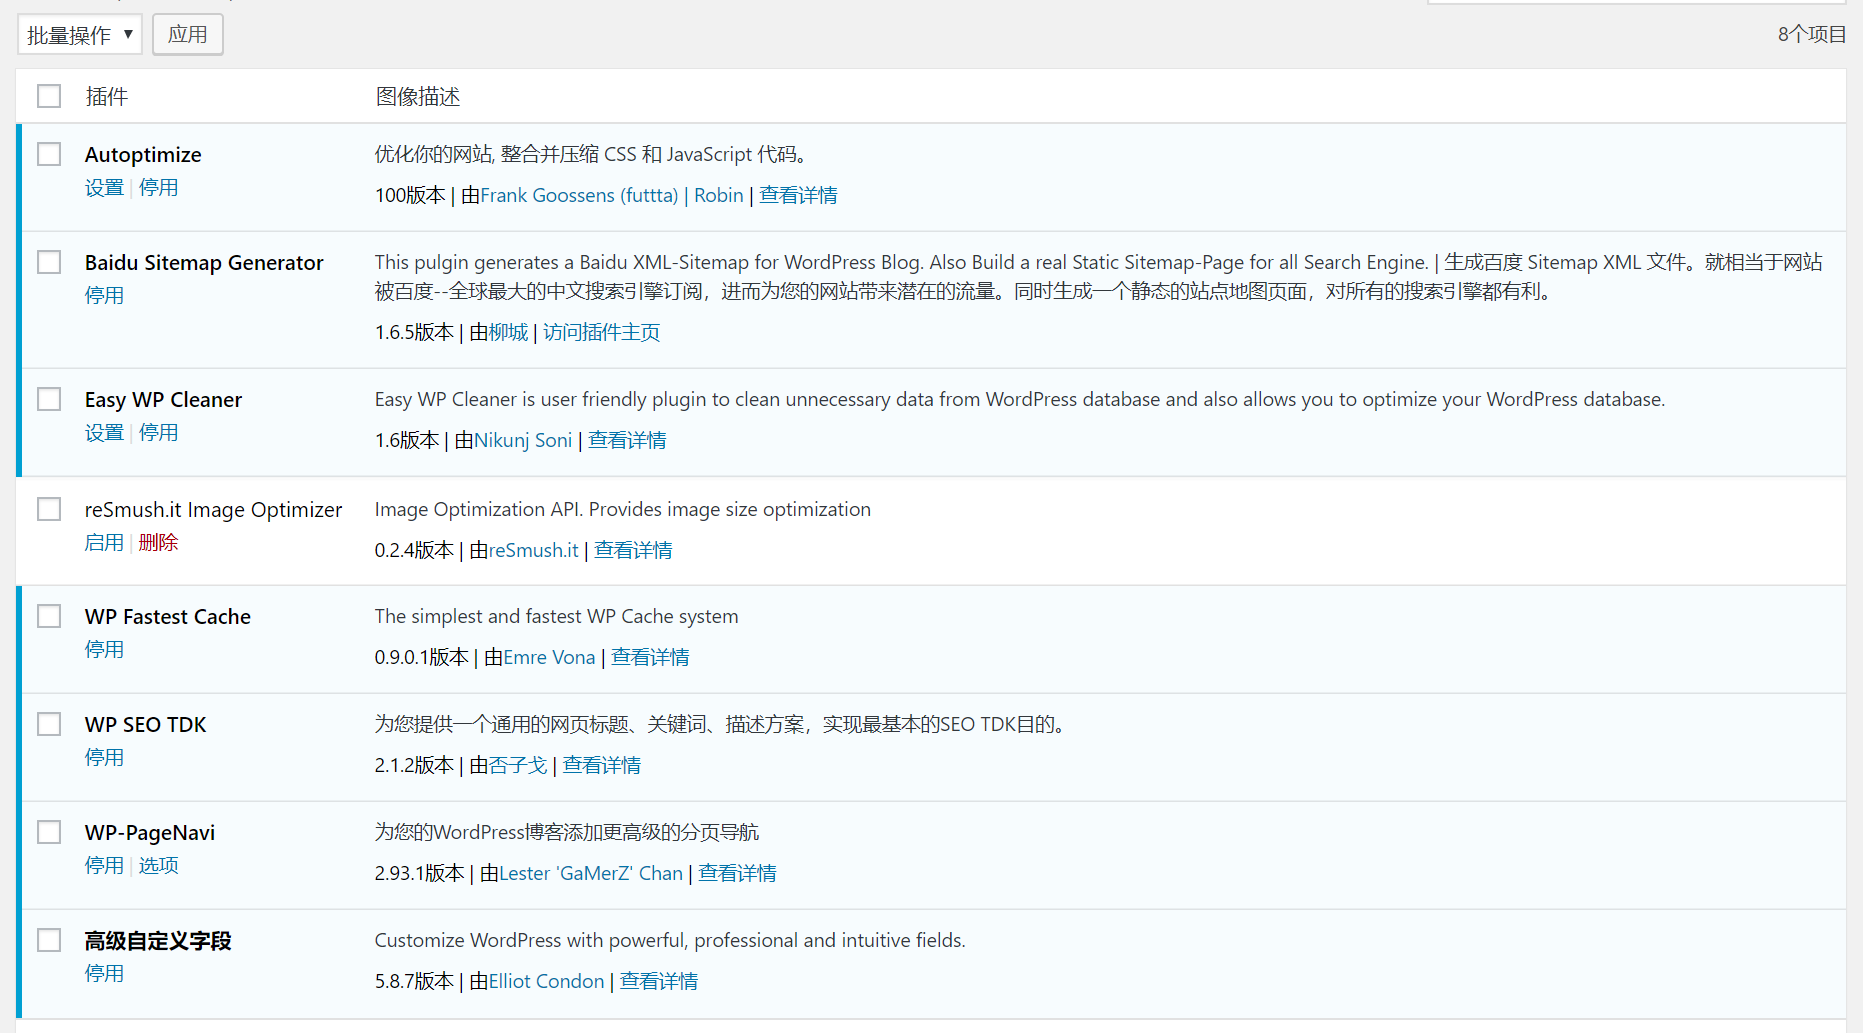
Task: View details (查看详情) for Easy WP Cleaner
Action: (627, 441)
